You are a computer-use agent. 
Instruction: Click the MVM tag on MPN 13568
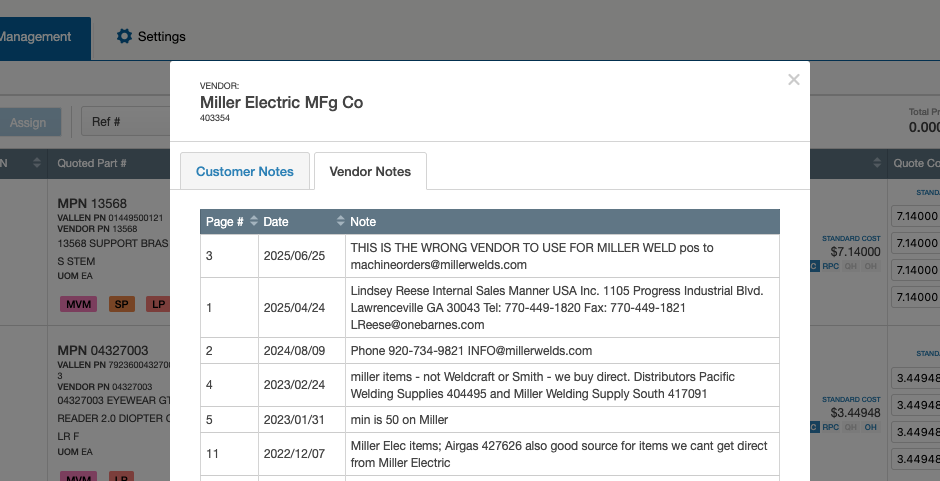(78, 304)
